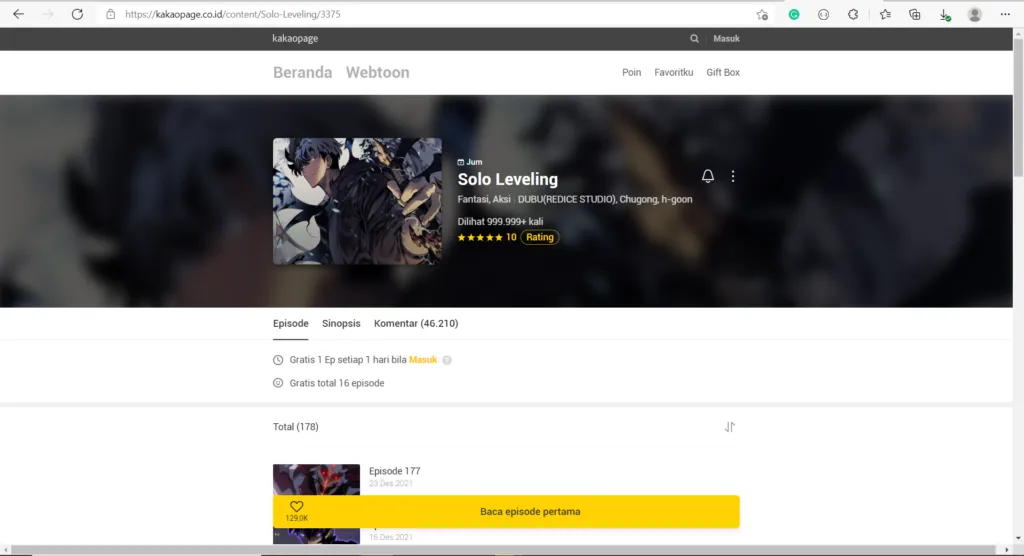Click the Solo Leveling title text
Image resolution: width=1024 pixels, height=556 pixels.
tap(507, 179)
